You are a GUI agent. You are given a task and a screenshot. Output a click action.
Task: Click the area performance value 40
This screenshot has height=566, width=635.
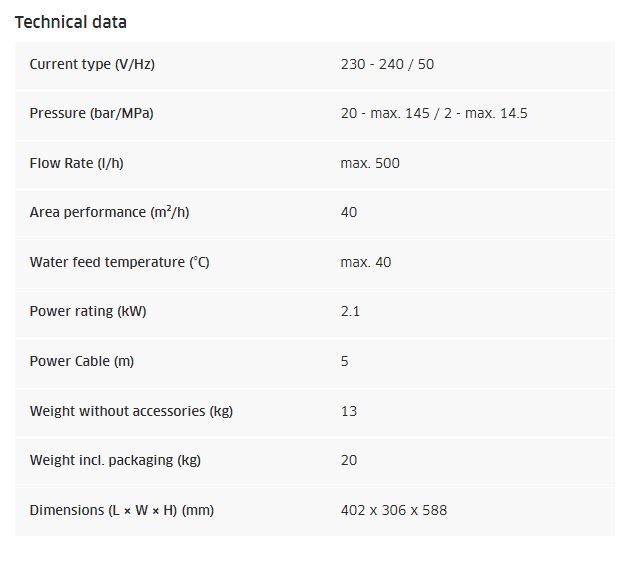349,212
